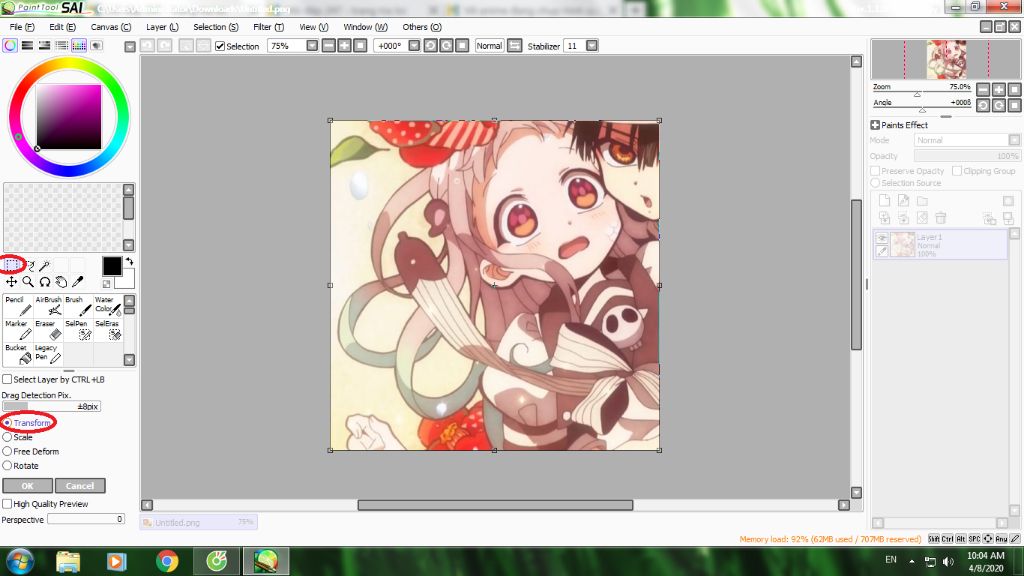This screenshot has width=1024, height=576.
Task: Click the brush list scroll-down arrow
Action: pos(129,359)
